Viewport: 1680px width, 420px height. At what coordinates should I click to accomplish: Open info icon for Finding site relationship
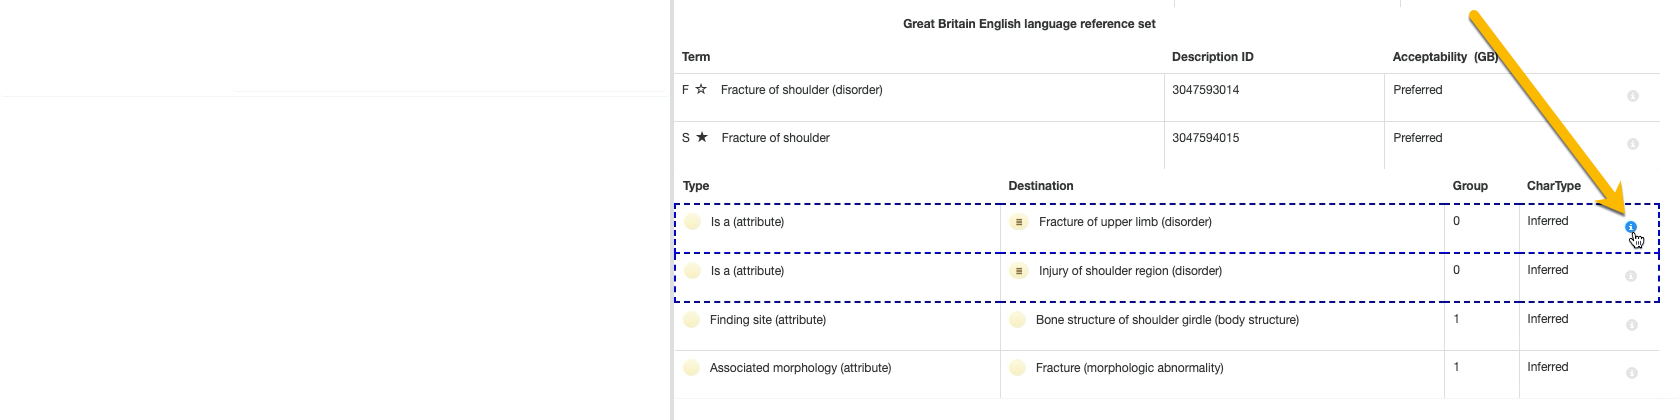point(1631,325)
